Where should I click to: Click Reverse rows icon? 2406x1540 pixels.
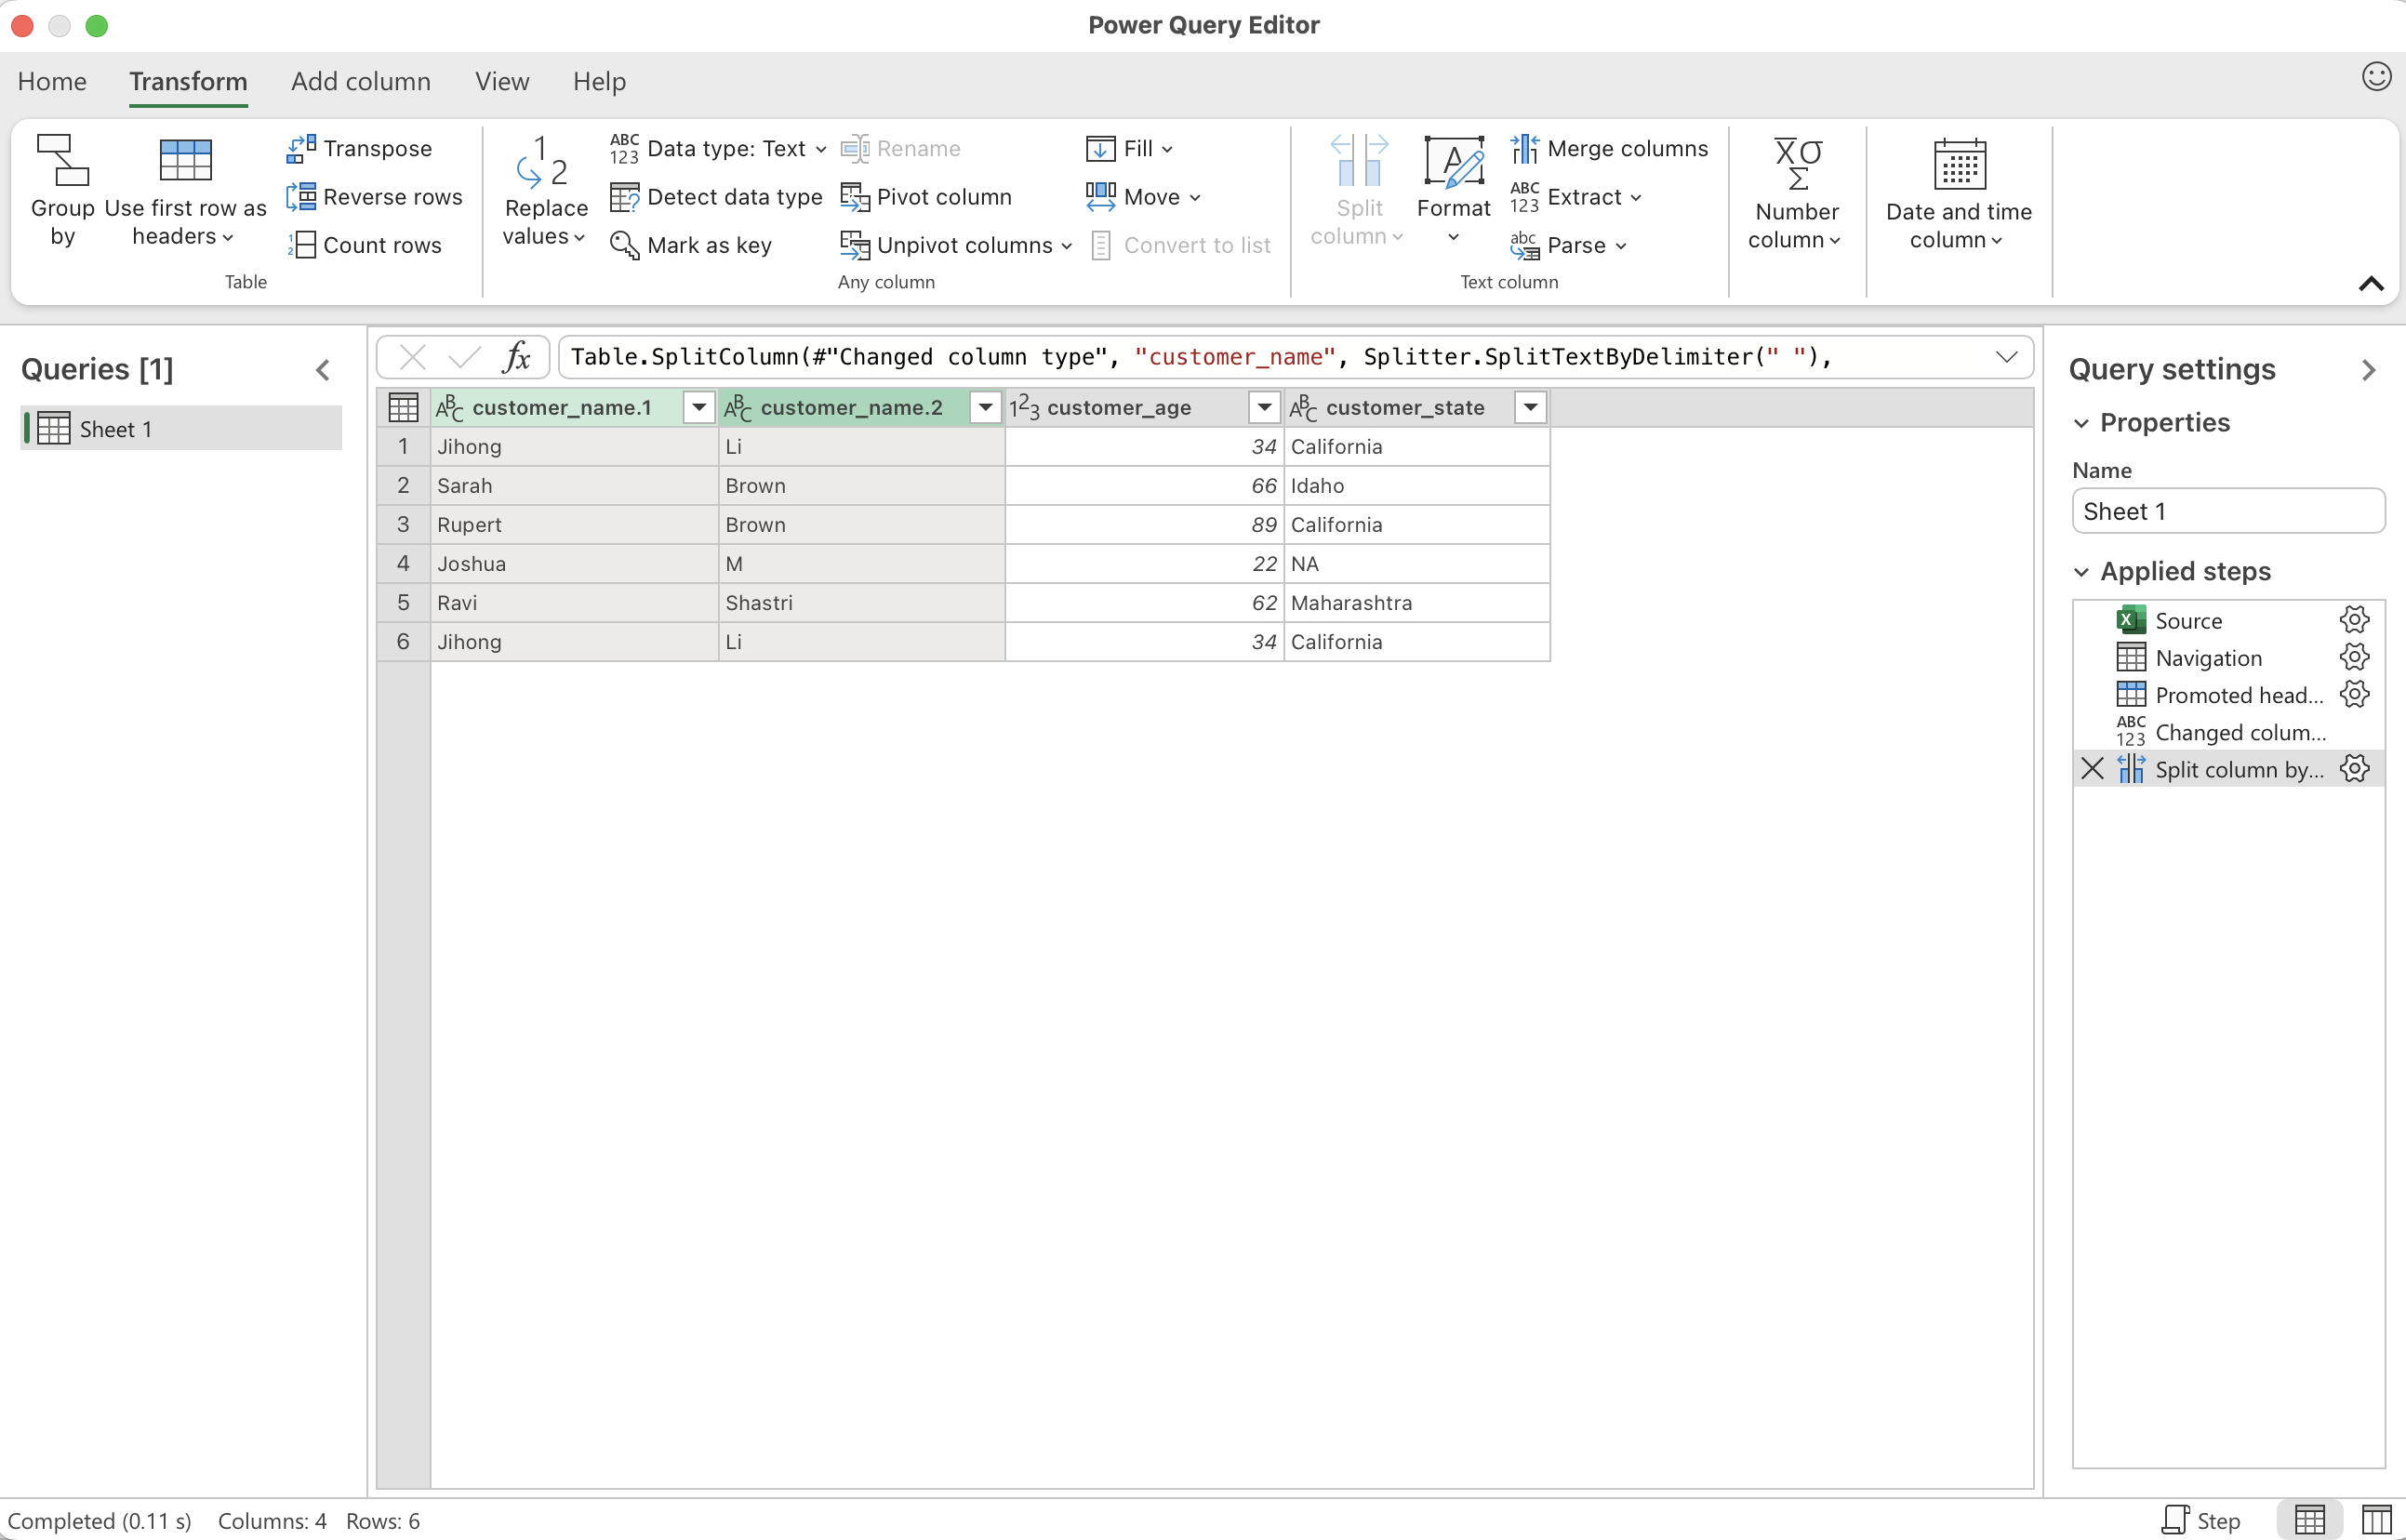(301, 197)
